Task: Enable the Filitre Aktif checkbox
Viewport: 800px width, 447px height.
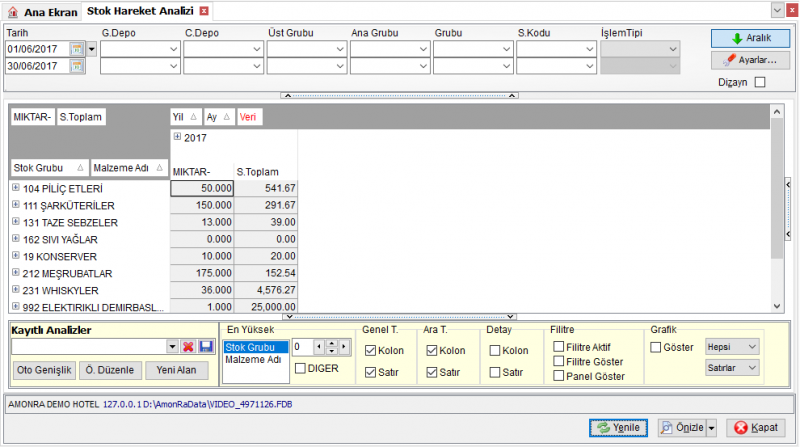Action: (559, 347)
